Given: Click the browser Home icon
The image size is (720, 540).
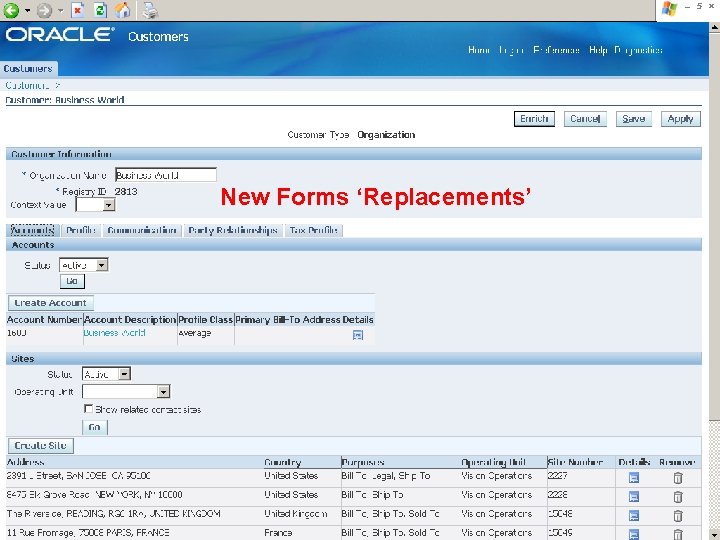Looking at the screenshot, I should pyautogui.click(x=123, y=10).
